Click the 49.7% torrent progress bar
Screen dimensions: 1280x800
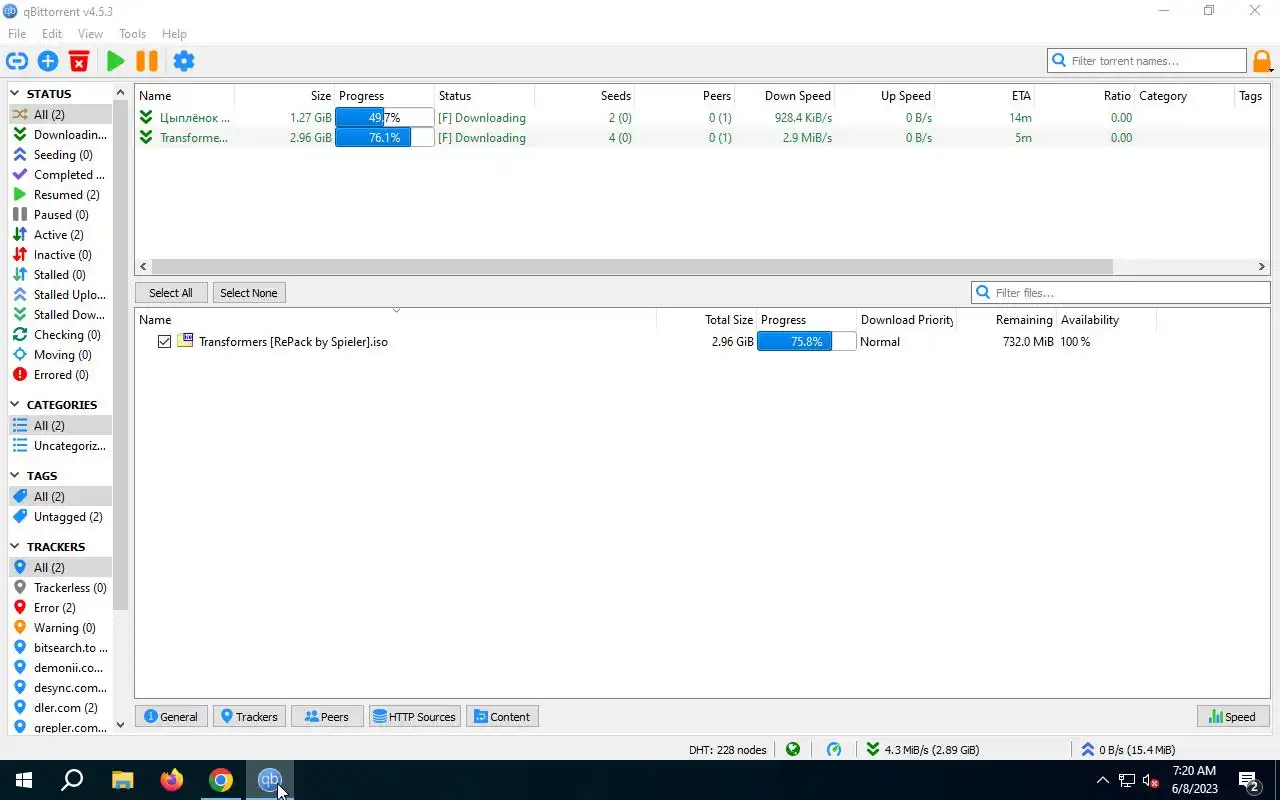pyautogui.click(x=384, y=118)
